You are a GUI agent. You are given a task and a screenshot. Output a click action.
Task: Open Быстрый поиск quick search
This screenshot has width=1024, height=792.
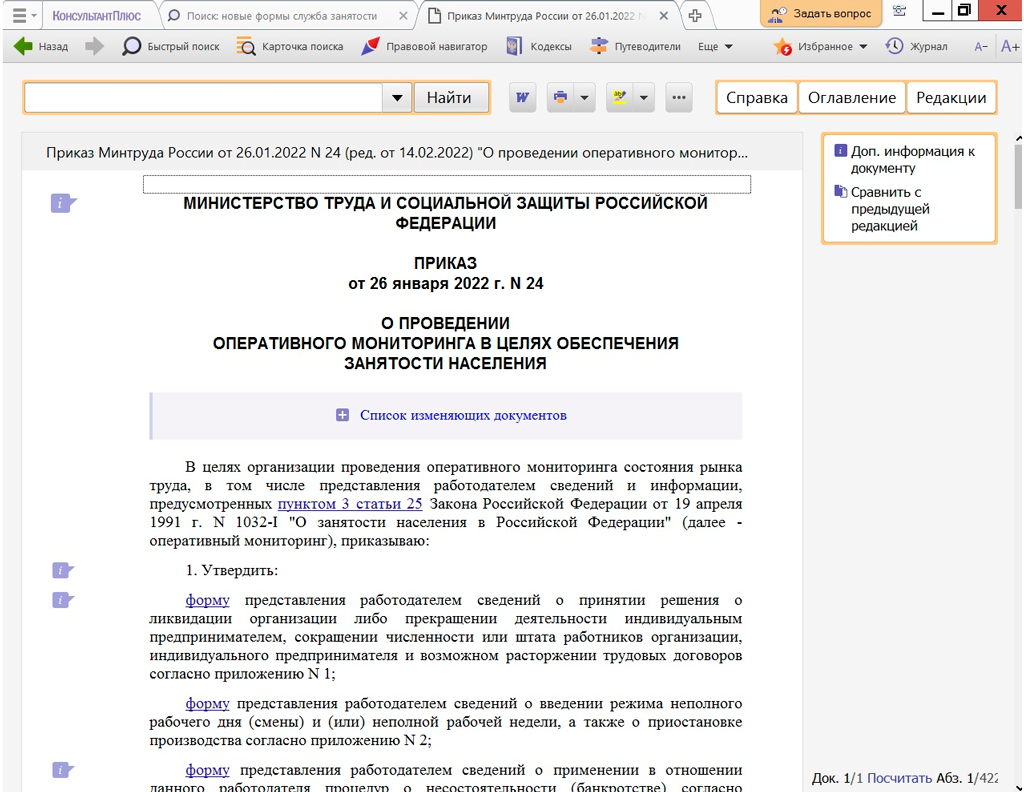pos(171,46)
